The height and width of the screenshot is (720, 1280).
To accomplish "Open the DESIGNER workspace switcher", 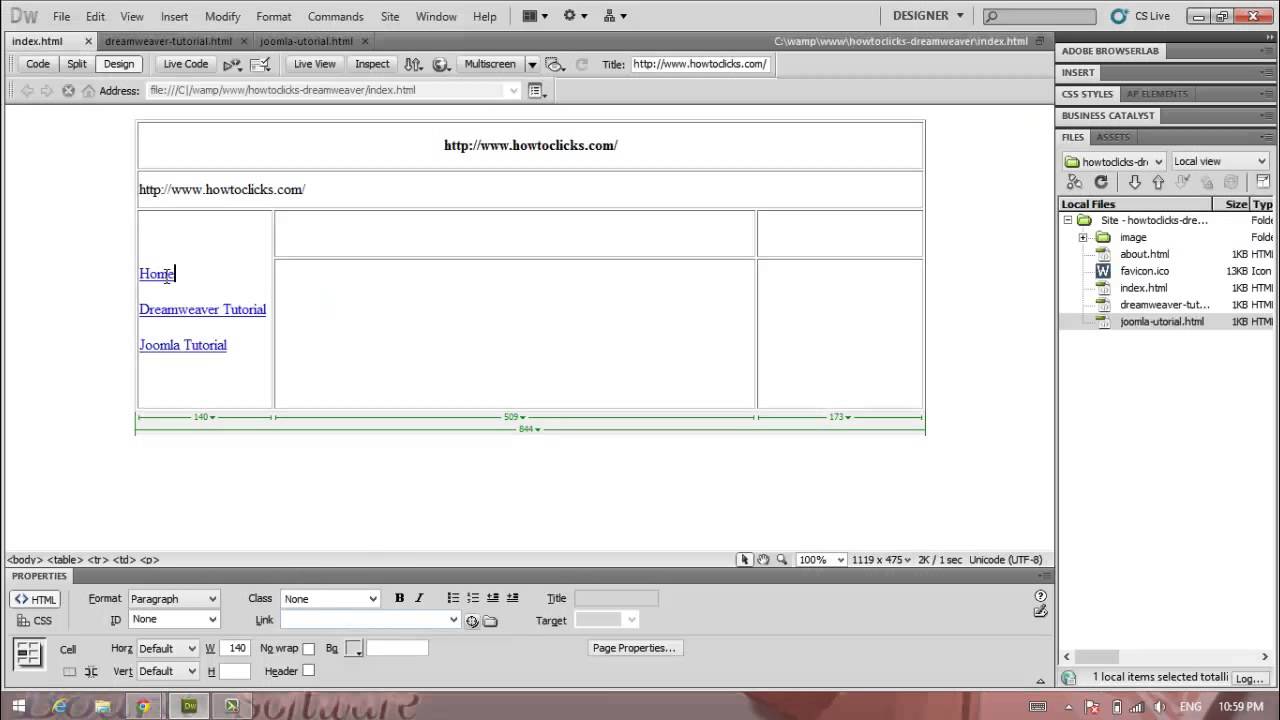I will (x=928, y=16).
